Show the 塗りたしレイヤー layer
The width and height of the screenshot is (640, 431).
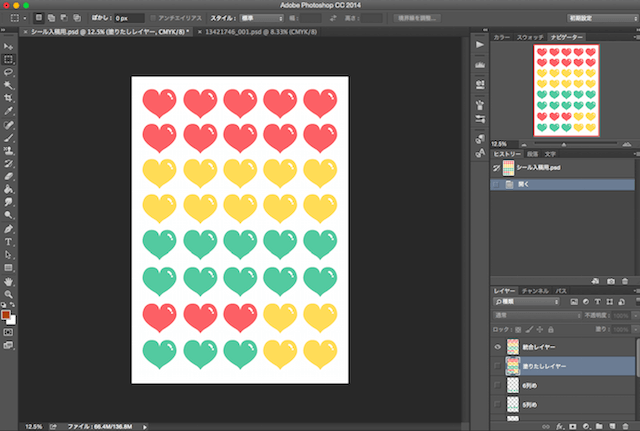[497, 366]
